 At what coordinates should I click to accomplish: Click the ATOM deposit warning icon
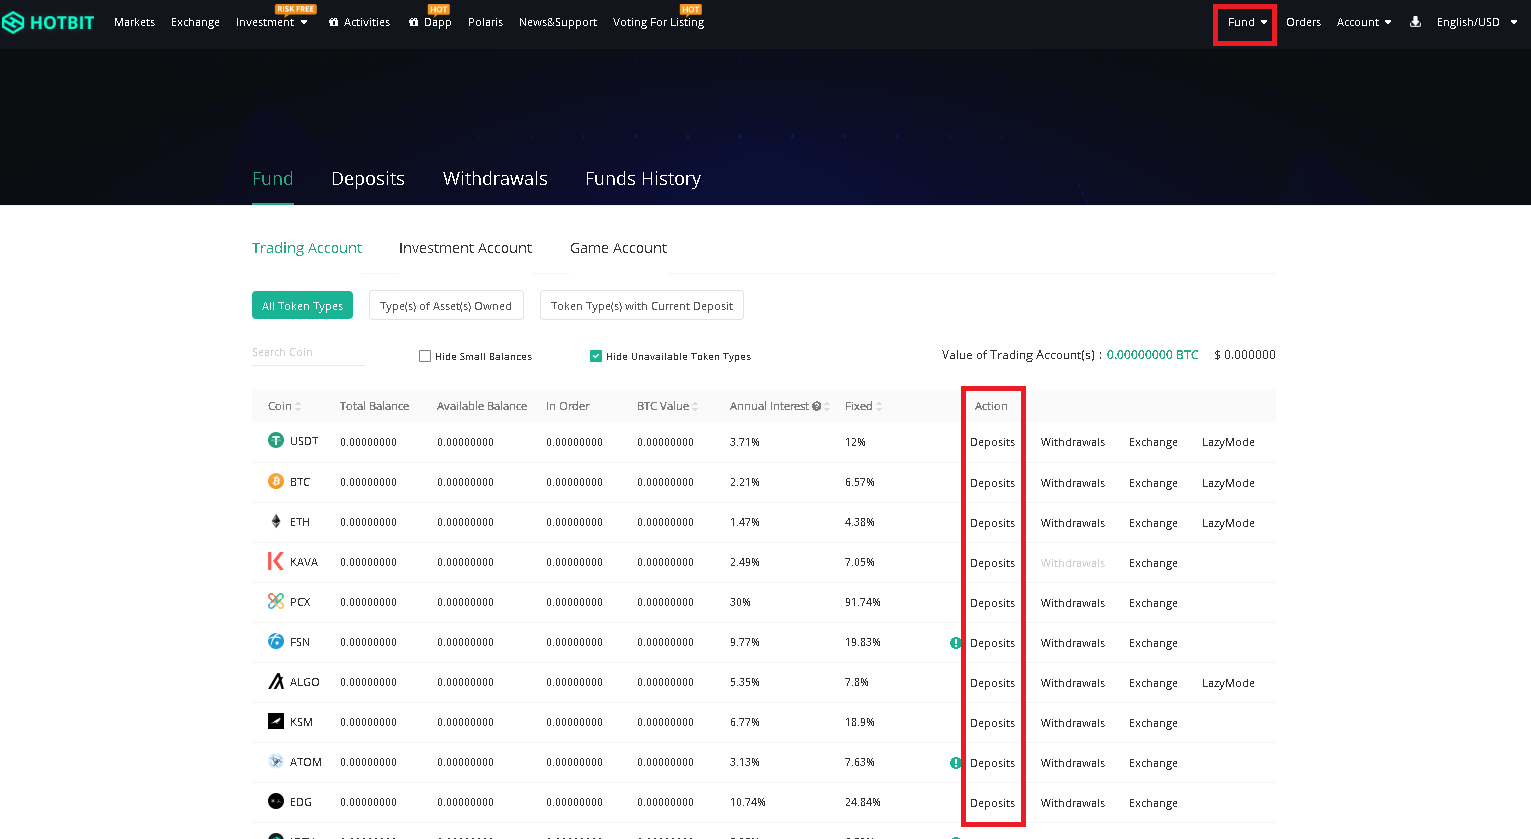click(x=956, y=763)
